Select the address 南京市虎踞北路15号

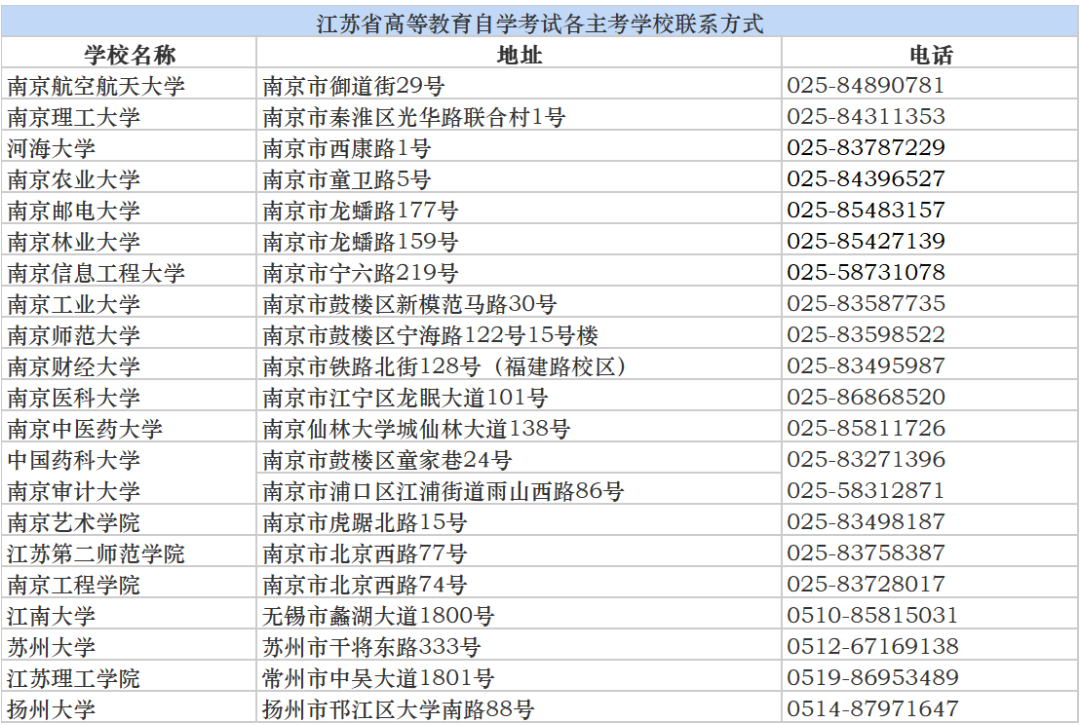tap(364, 522)
